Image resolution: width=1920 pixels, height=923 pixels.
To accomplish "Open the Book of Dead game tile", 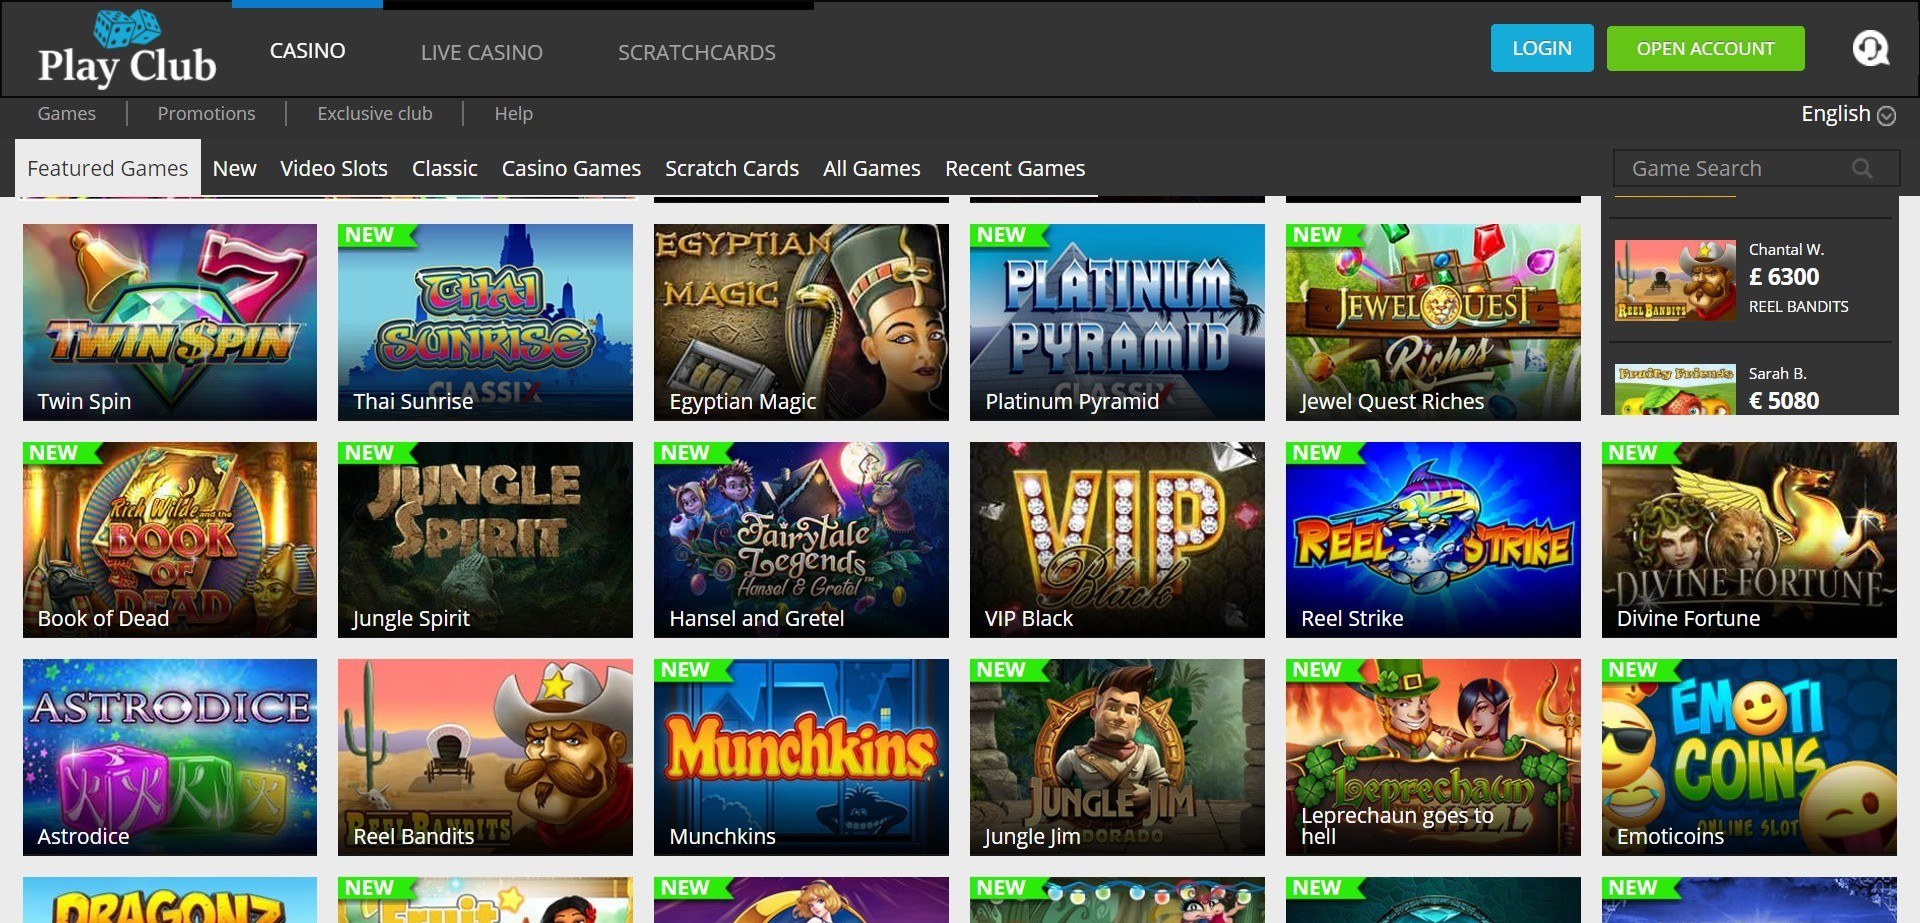I will pos(170,540).
